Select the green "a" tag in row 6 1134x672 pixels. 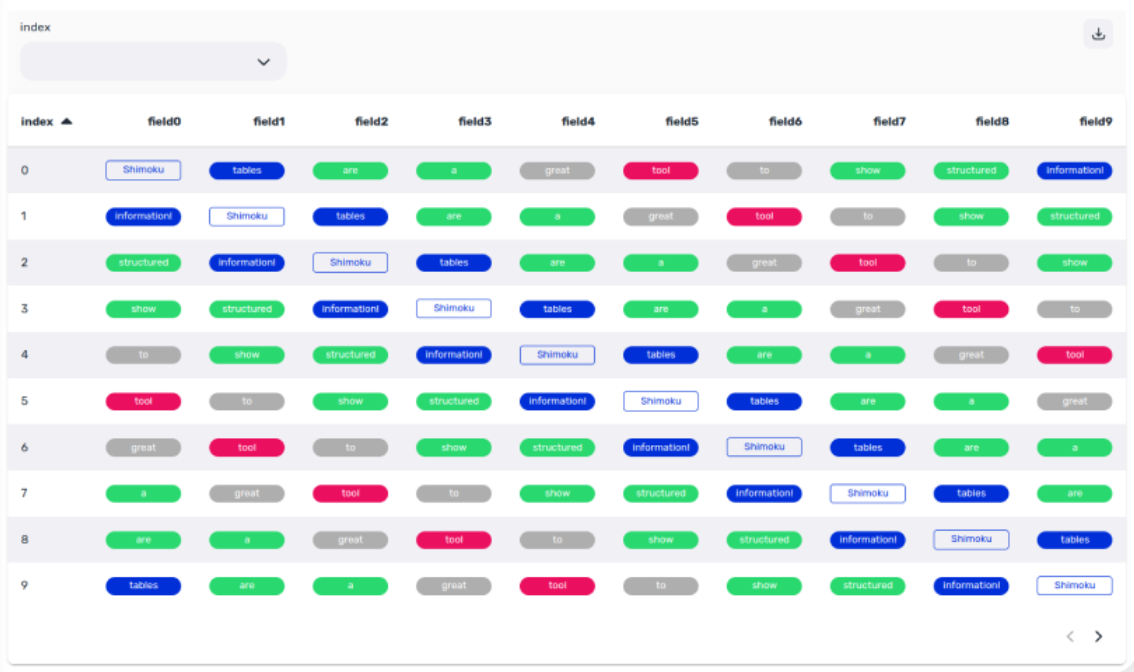click(1075, 448)
